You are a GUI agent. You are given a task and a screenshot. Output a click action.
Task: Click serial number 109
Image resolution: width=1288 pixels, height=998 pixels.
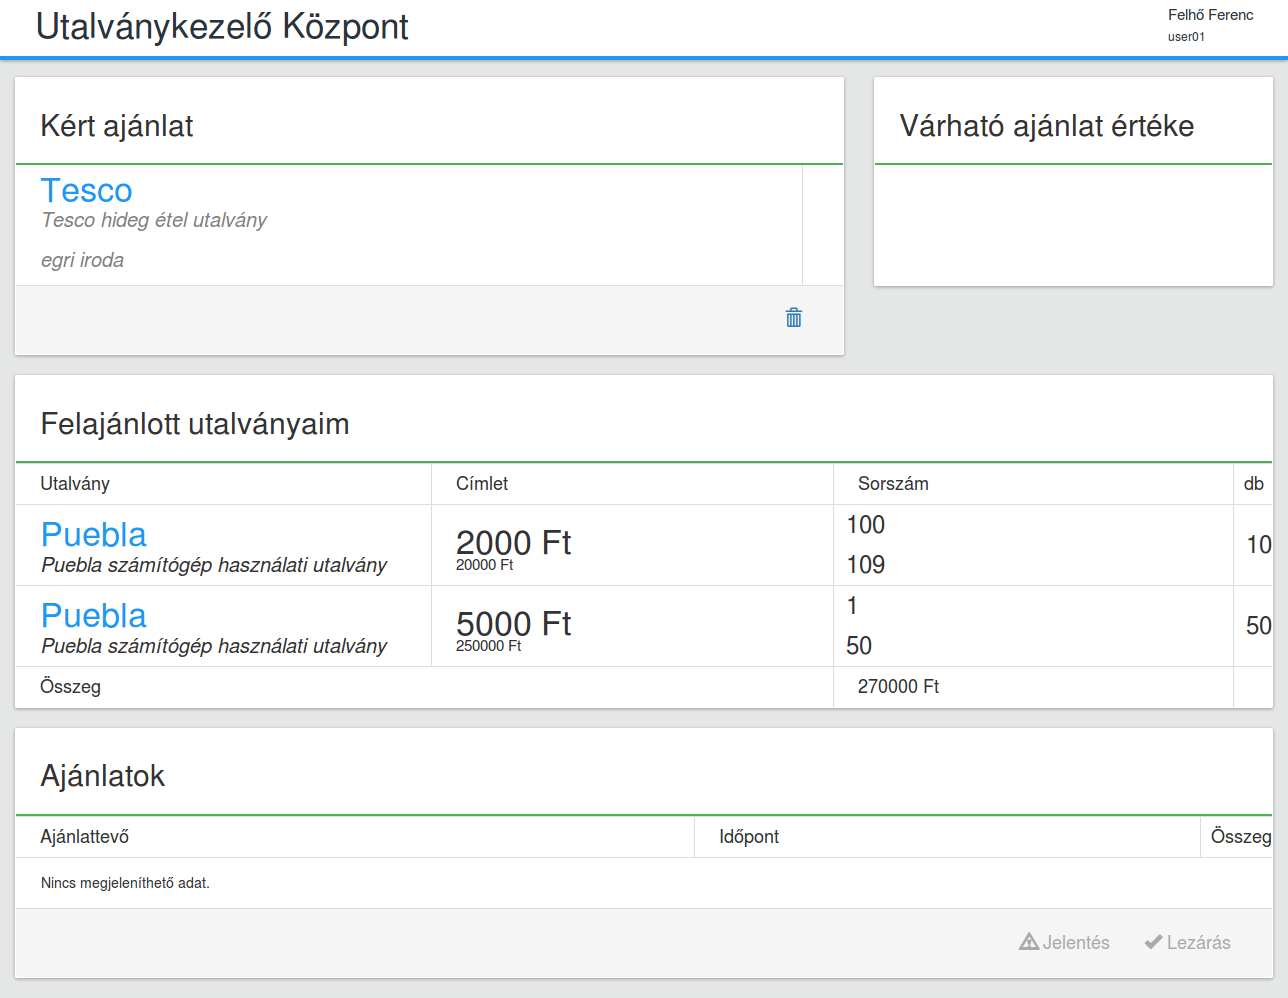point(866,565)
